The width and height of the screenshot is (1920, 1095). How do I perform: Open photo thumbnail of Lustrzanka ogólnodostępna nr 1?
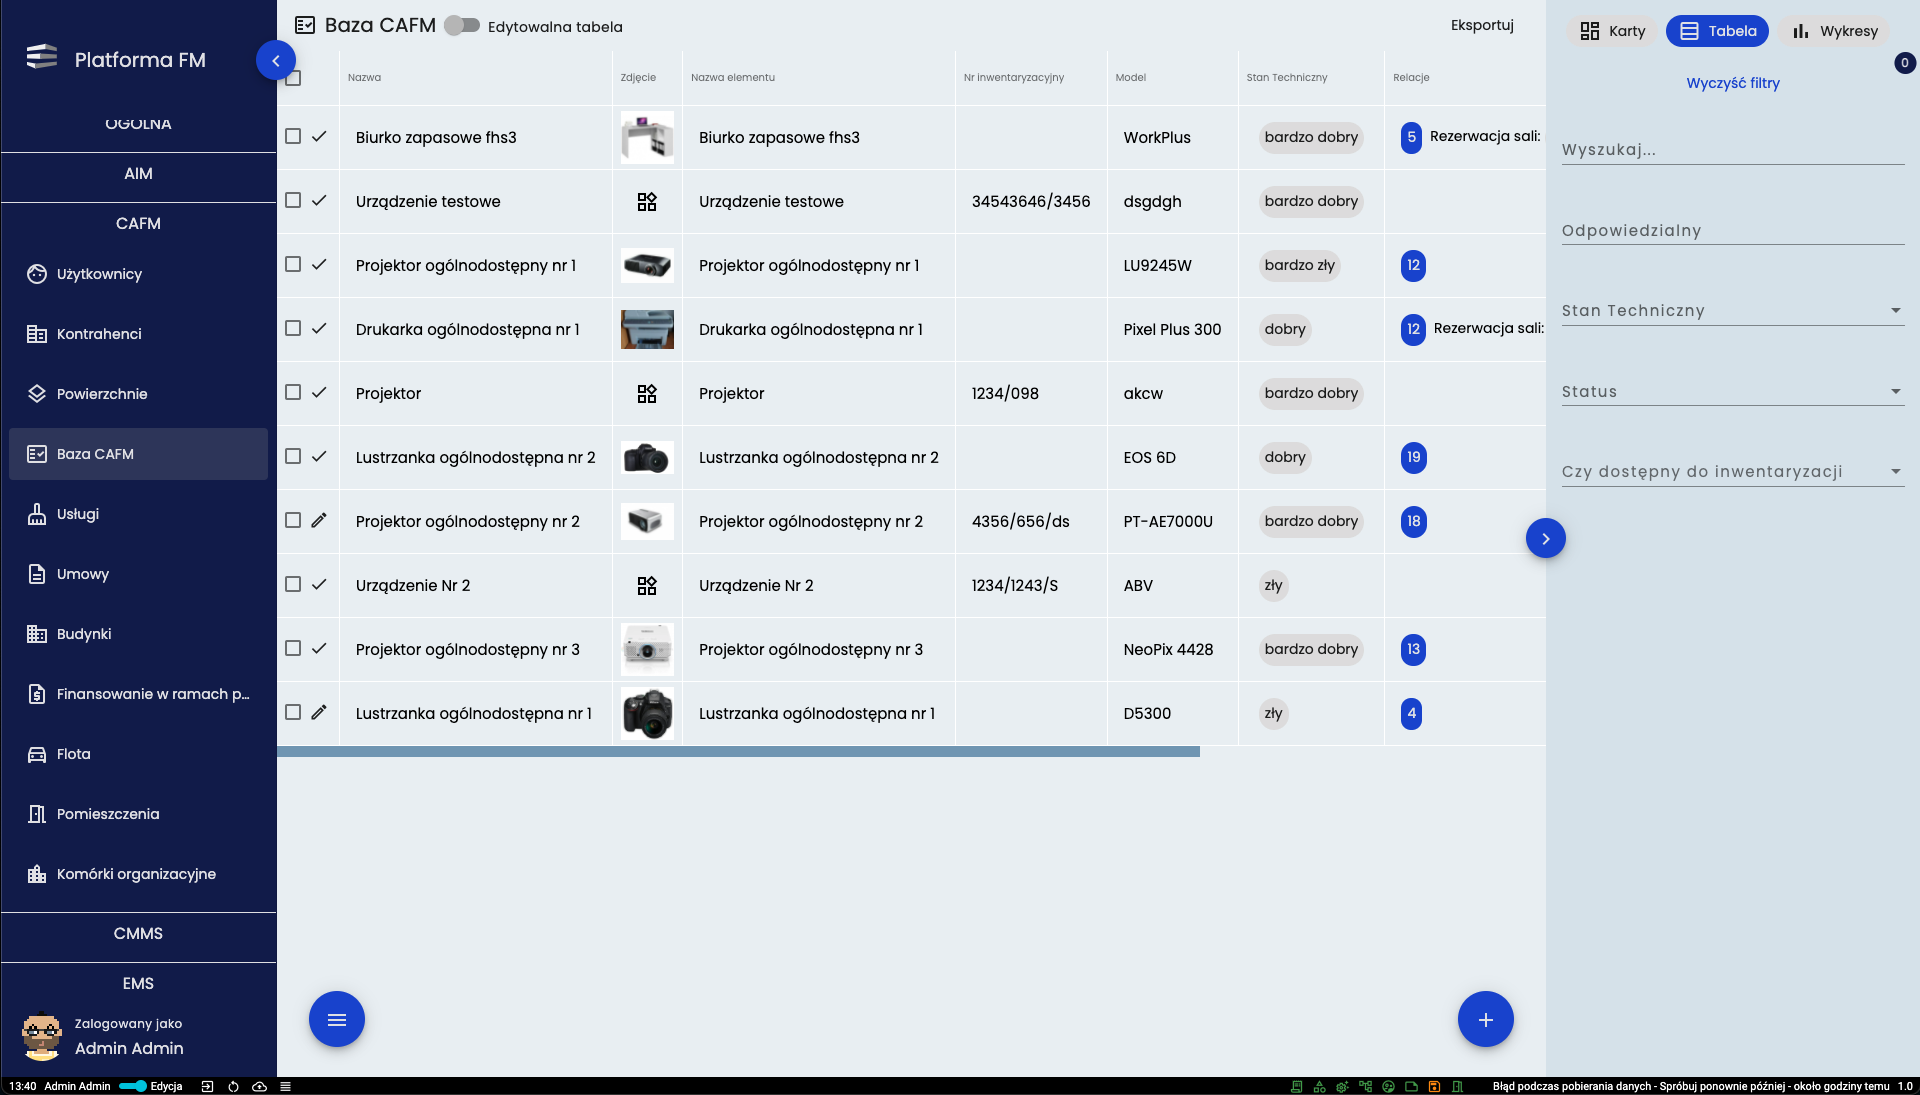pyautogui.click(x=647, y=713)
